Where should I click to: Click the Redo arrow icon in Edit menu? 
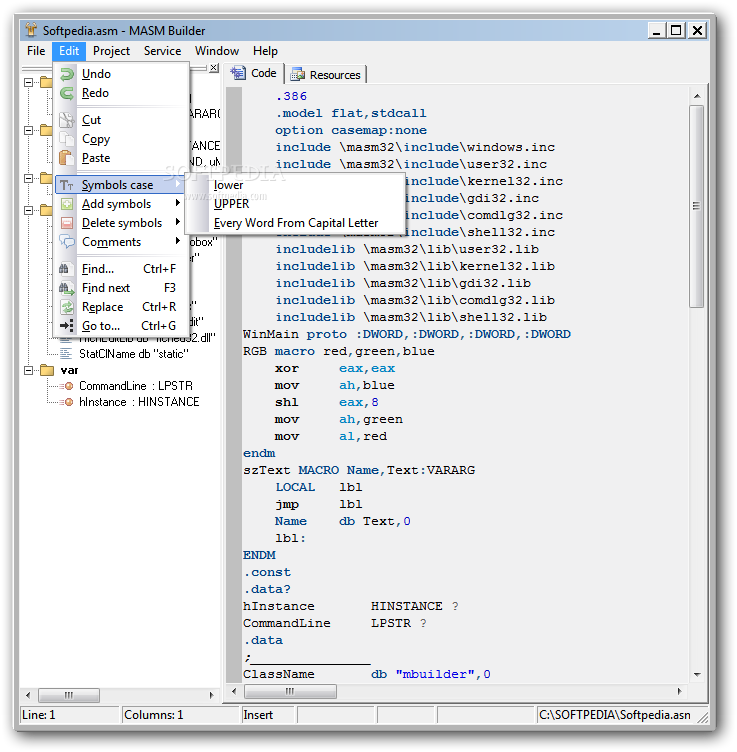tap(67, 93)
